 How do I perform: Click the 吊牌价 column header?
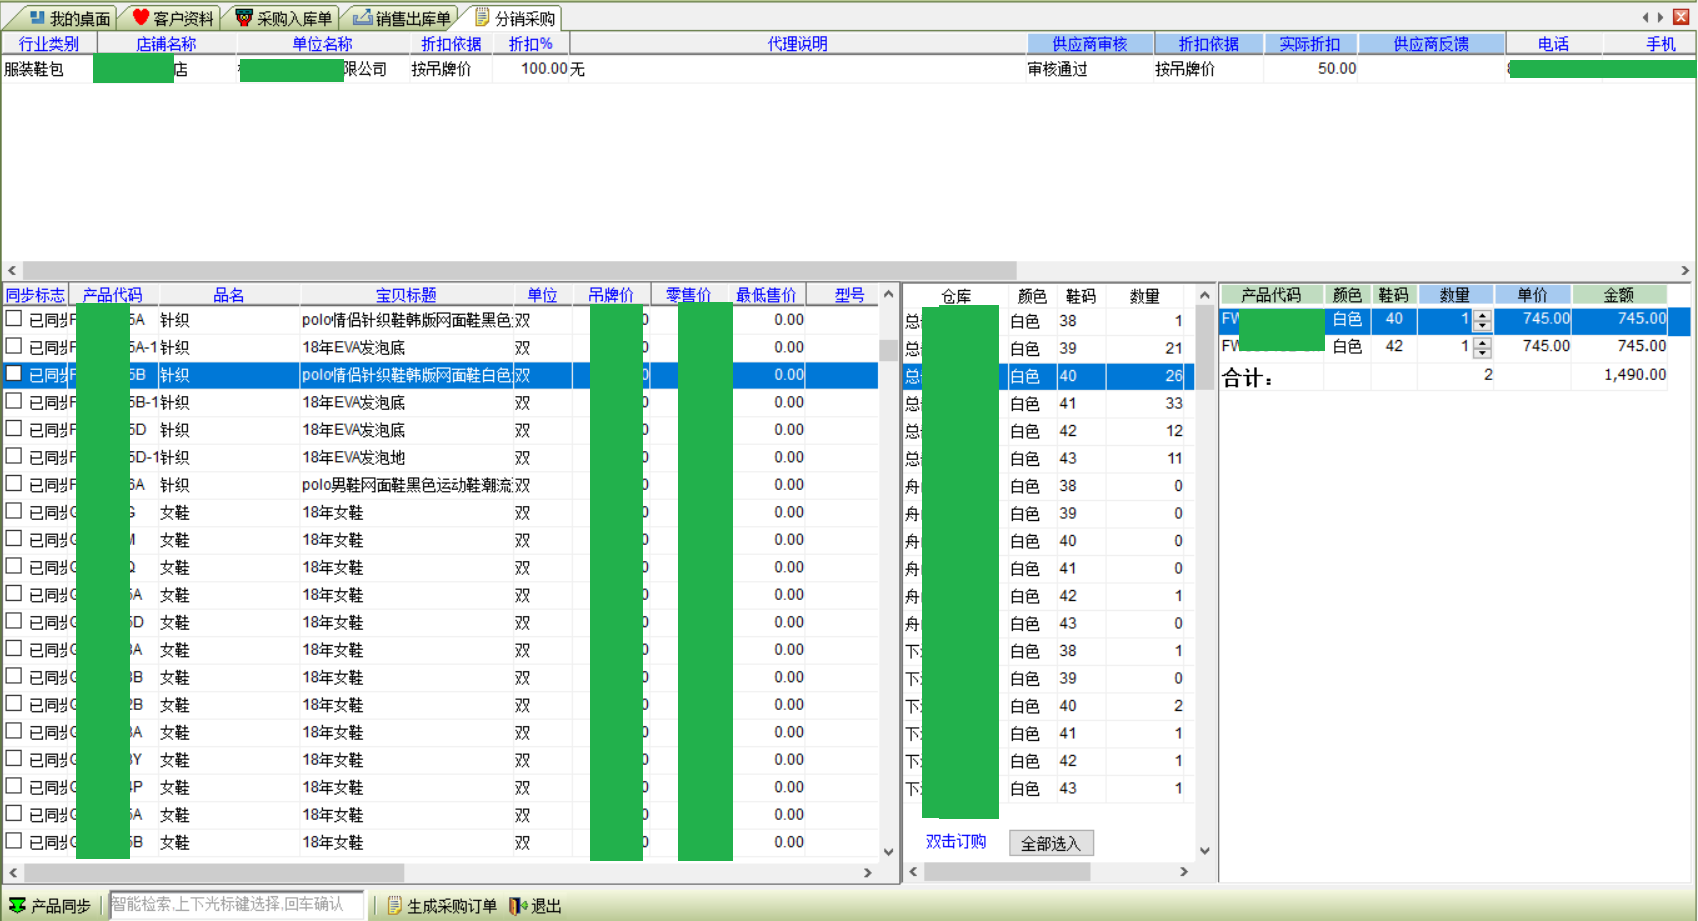pos(611,295)
